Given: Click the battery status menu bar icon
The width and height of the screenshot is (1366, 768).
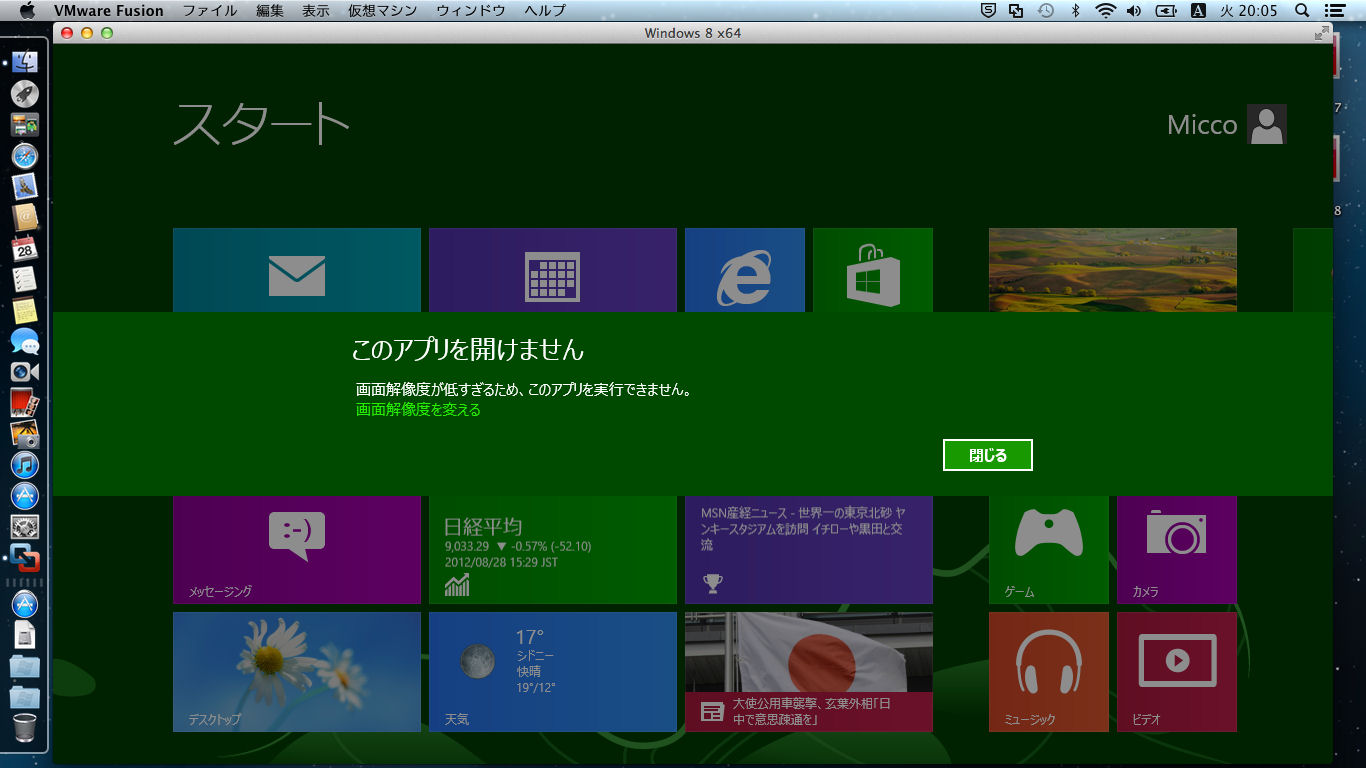Looking at the screenshot, I should [x=1166, y=10].
